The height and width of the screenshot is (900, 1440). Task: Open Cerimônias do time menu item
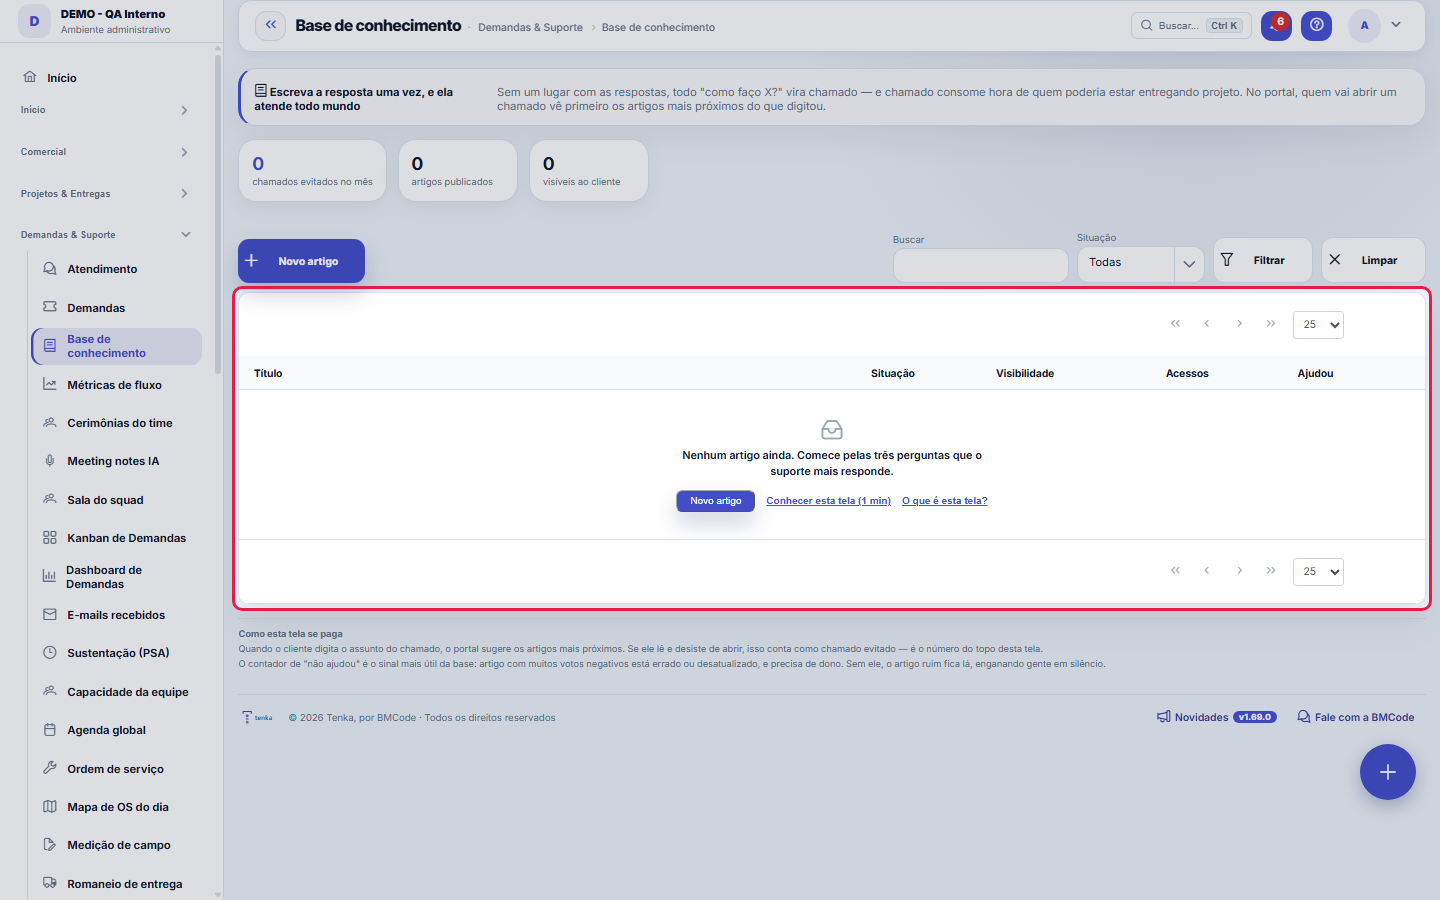coord(117,423)
